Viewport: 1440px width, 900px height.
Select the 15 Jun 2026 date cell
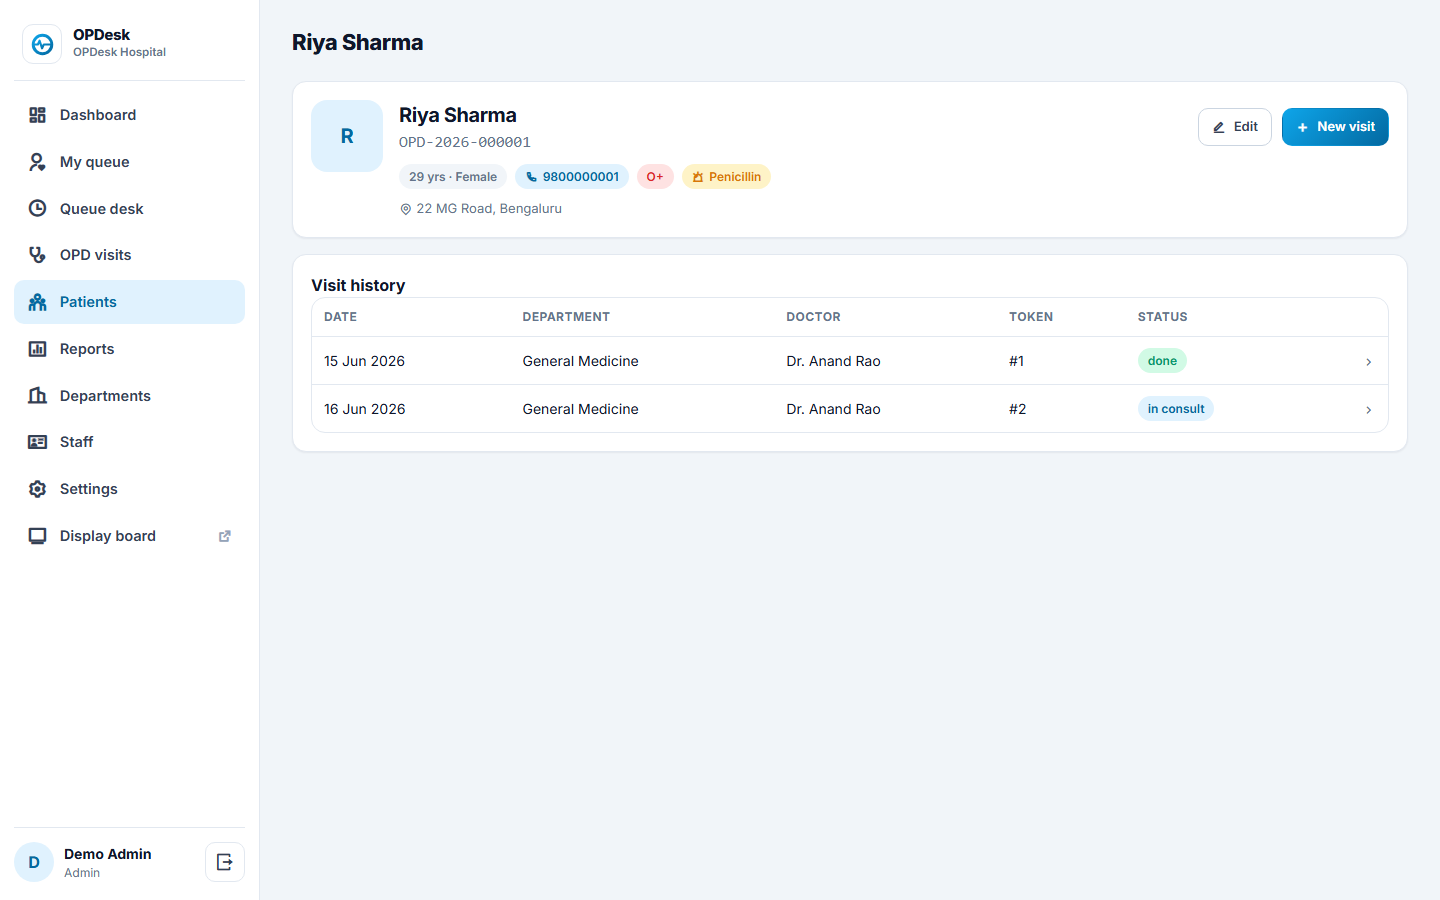pos(365,361)
